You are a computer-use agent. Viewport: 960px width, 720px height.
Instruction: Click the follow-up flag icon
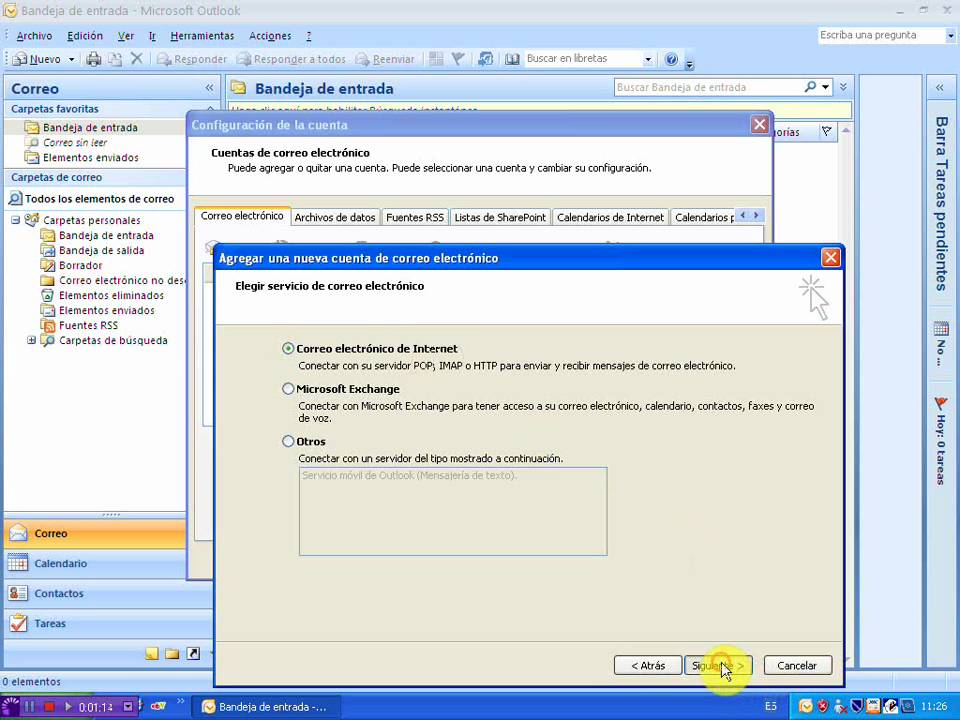[x=457, y=59]
